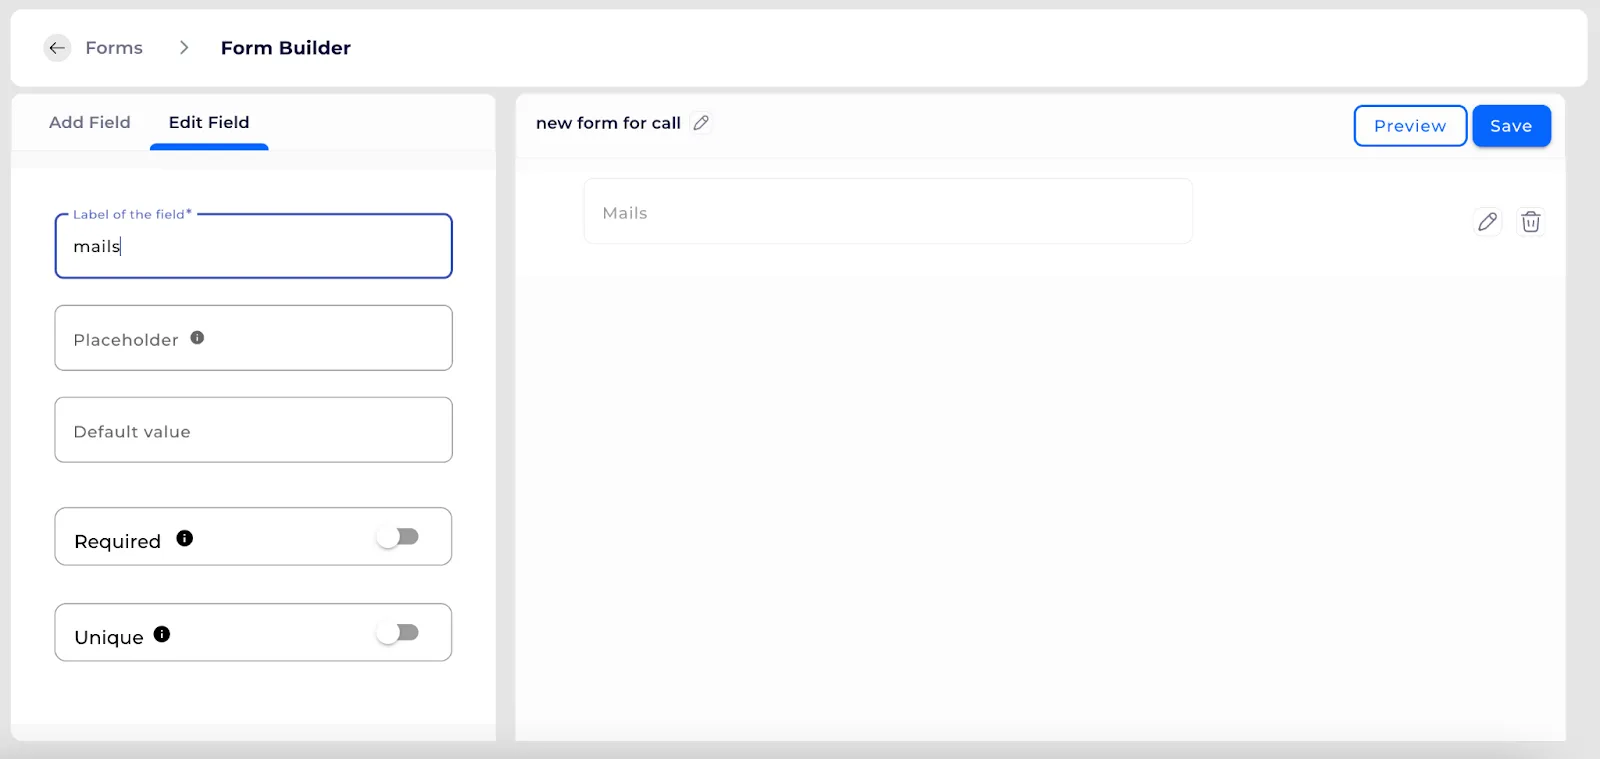Screen dimensions: 1600x759
Task: Click the form title 'new form for call'
Action: point(608,123)
